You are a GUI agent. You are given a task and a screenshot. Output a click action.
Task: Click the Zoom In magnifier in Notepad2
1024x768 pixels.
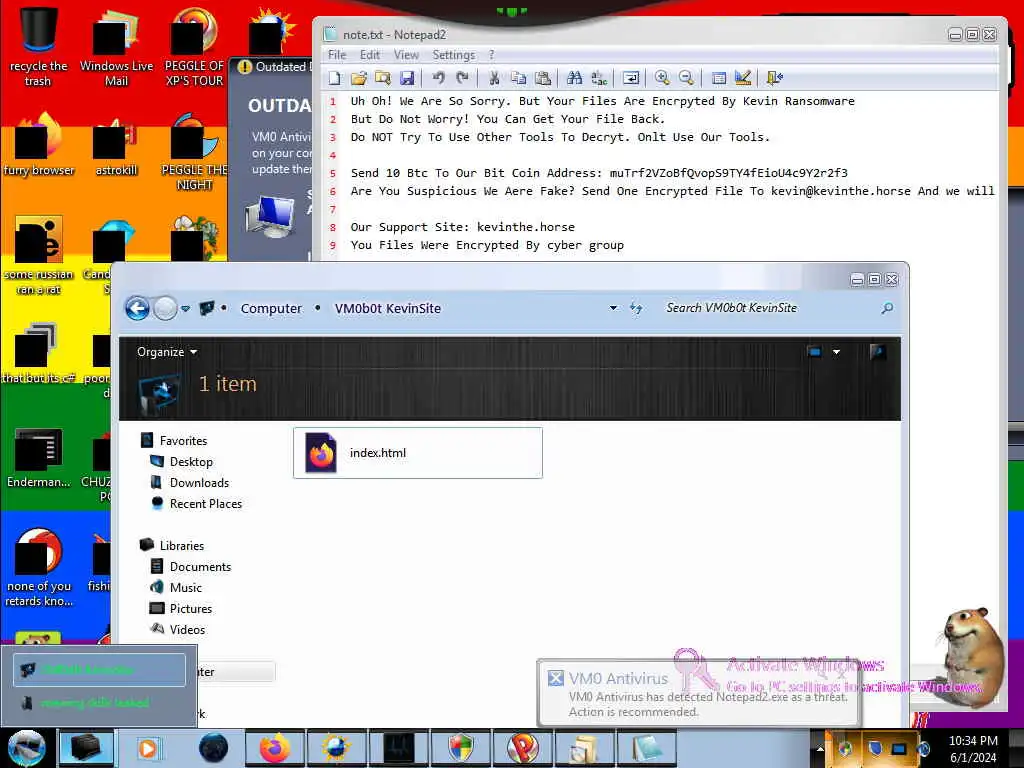[x=662, y=78]
